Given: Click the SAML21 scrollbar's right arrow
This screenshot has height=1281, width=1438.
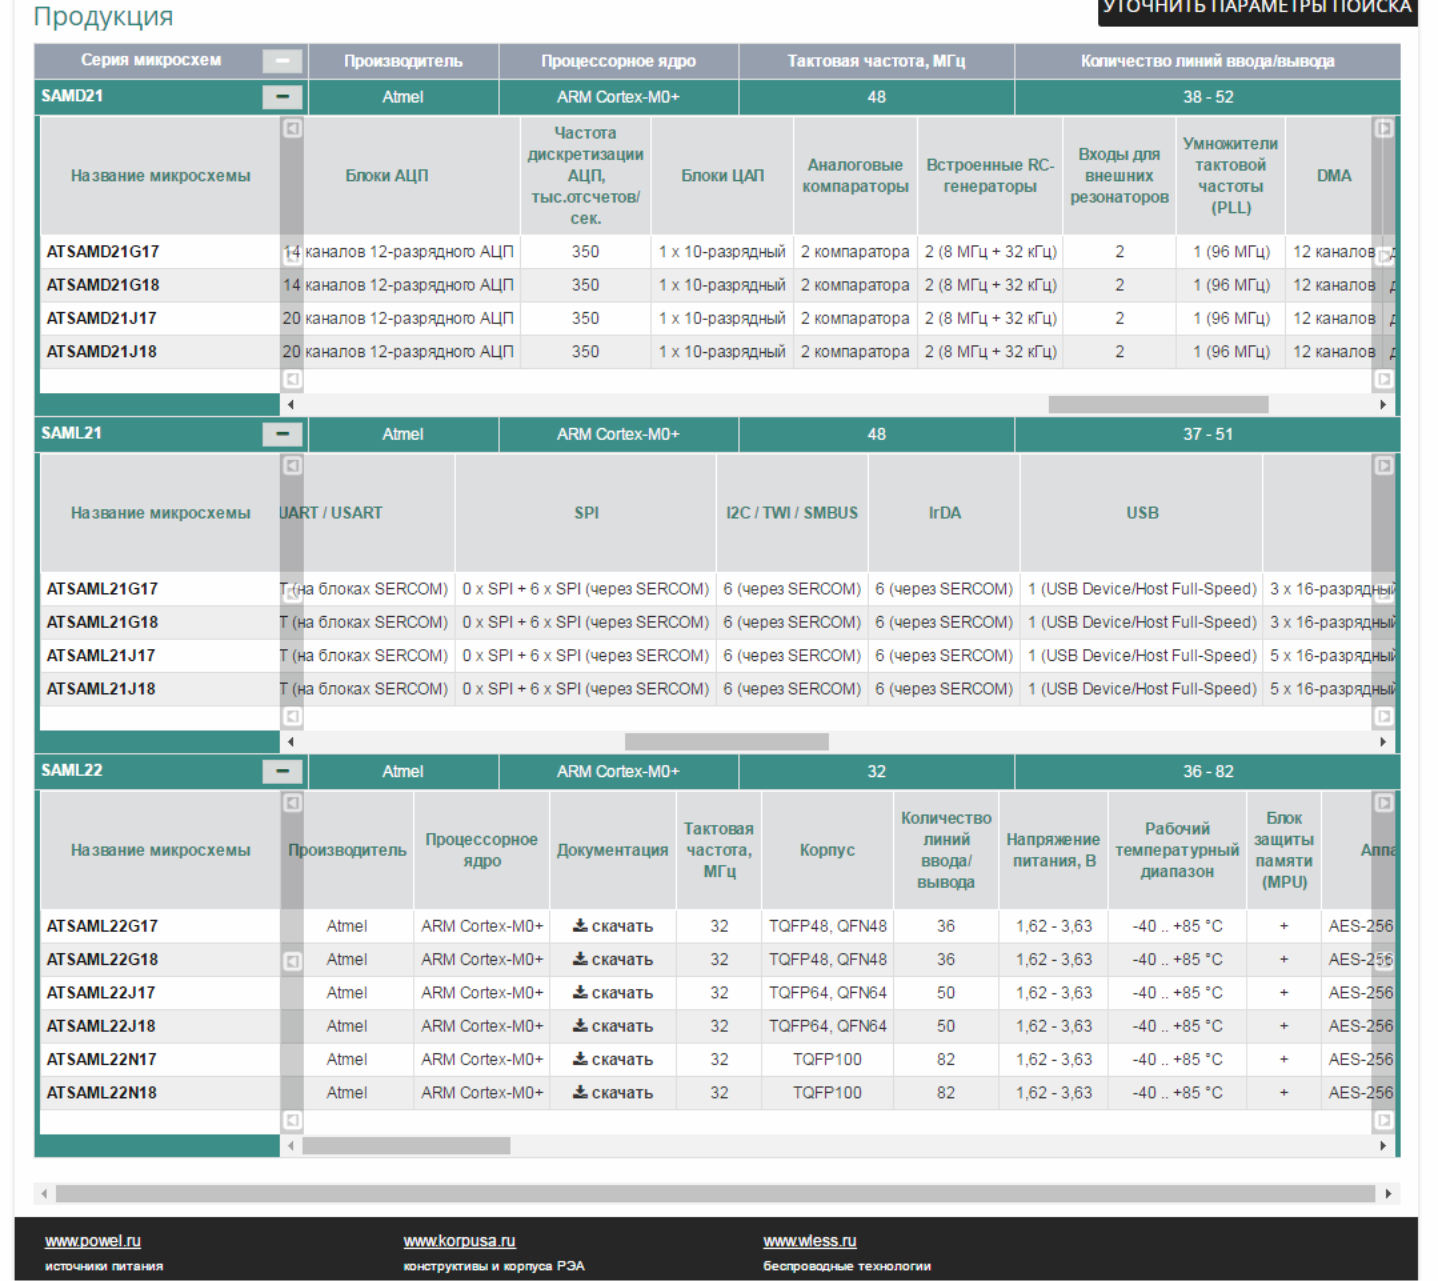Looking at the screenshot, I should (1383, 742).
